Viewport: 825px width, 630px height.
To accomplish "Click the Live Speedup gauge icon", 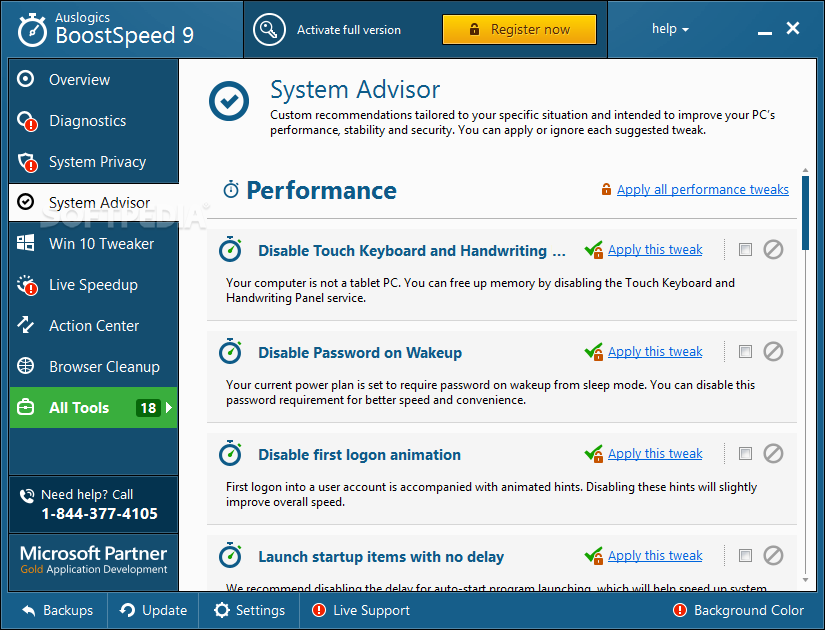I will pyautogui.click(x=27, y=285).
